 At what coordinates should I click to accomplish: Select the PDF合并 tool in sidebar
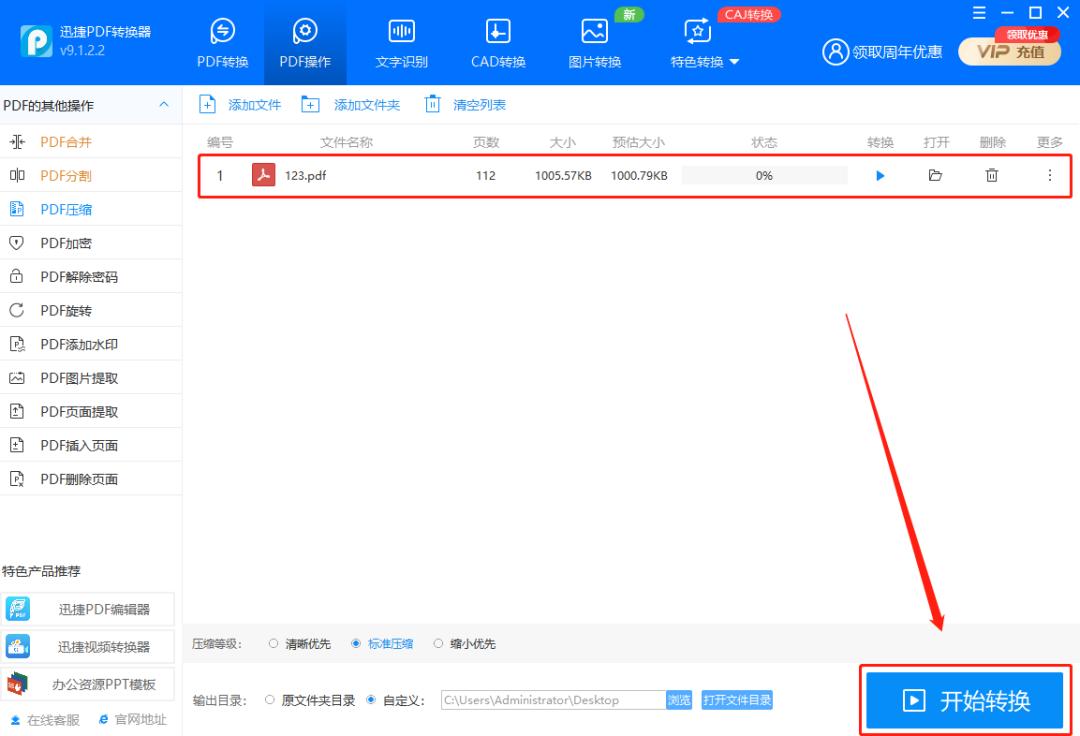[62, 141]
